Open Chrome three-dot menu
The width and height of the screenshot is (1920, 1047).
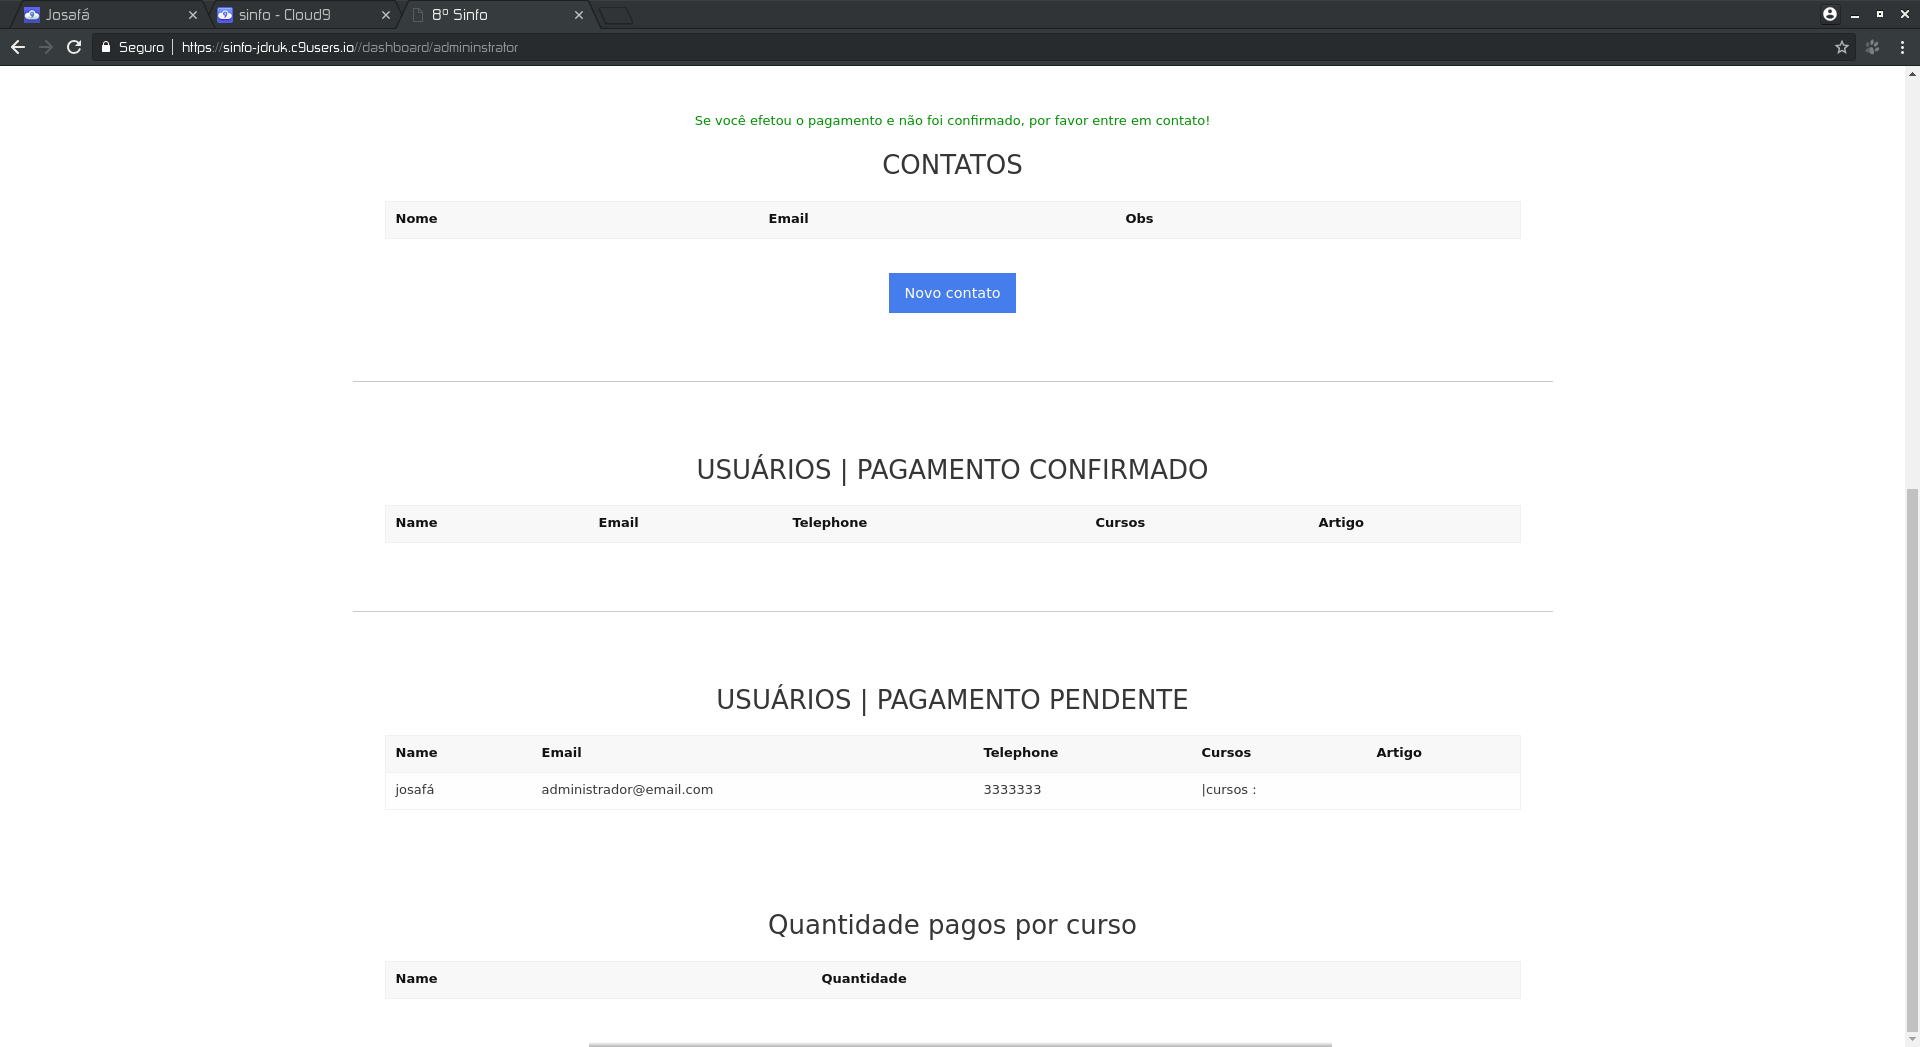tap(1902, 47)
